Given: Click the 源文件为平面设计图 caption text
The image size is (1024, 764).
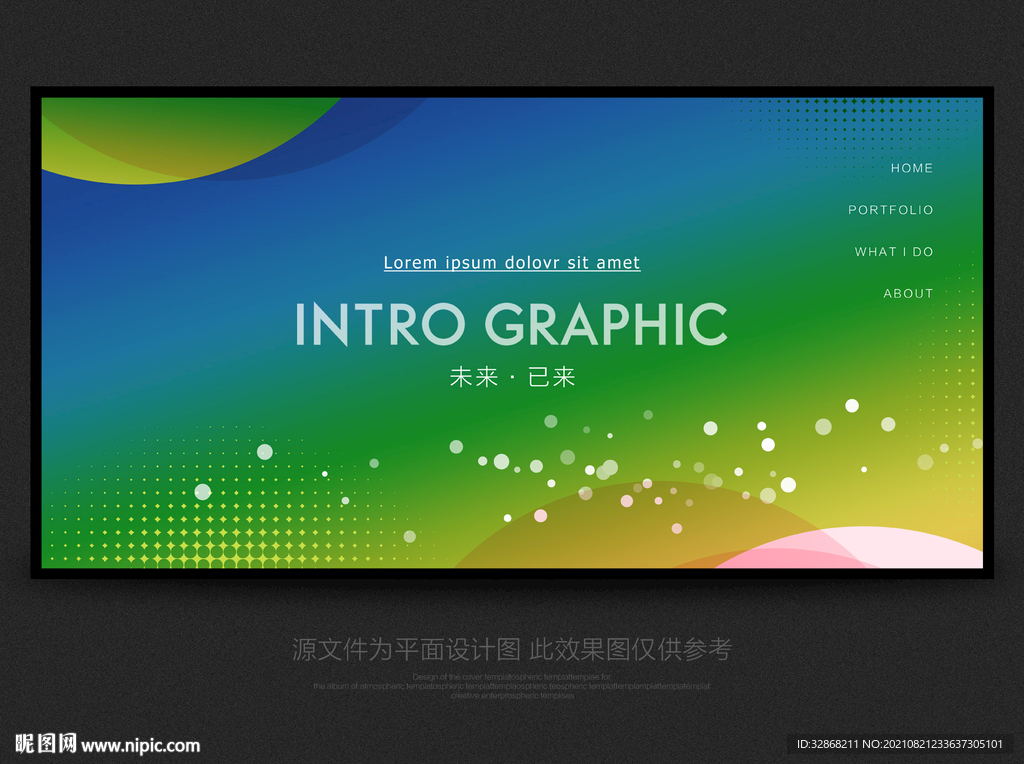Looking at the screenshot, I should 406,649.
